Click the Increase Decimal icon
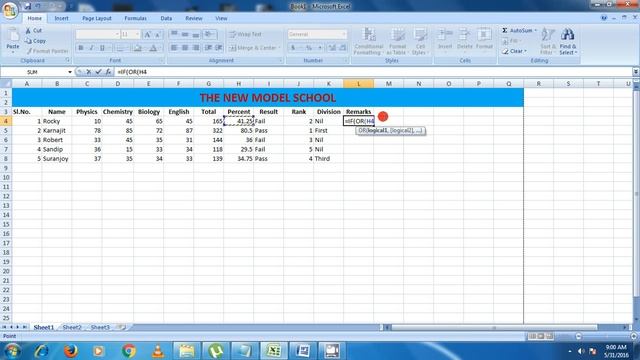 (x=332, y=48)
